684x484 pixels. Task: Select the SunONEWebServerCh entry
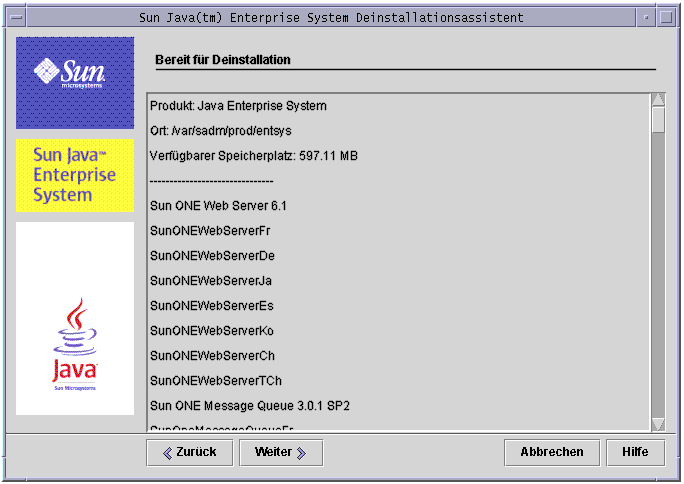pyautogui.click(x=212, y=356)
